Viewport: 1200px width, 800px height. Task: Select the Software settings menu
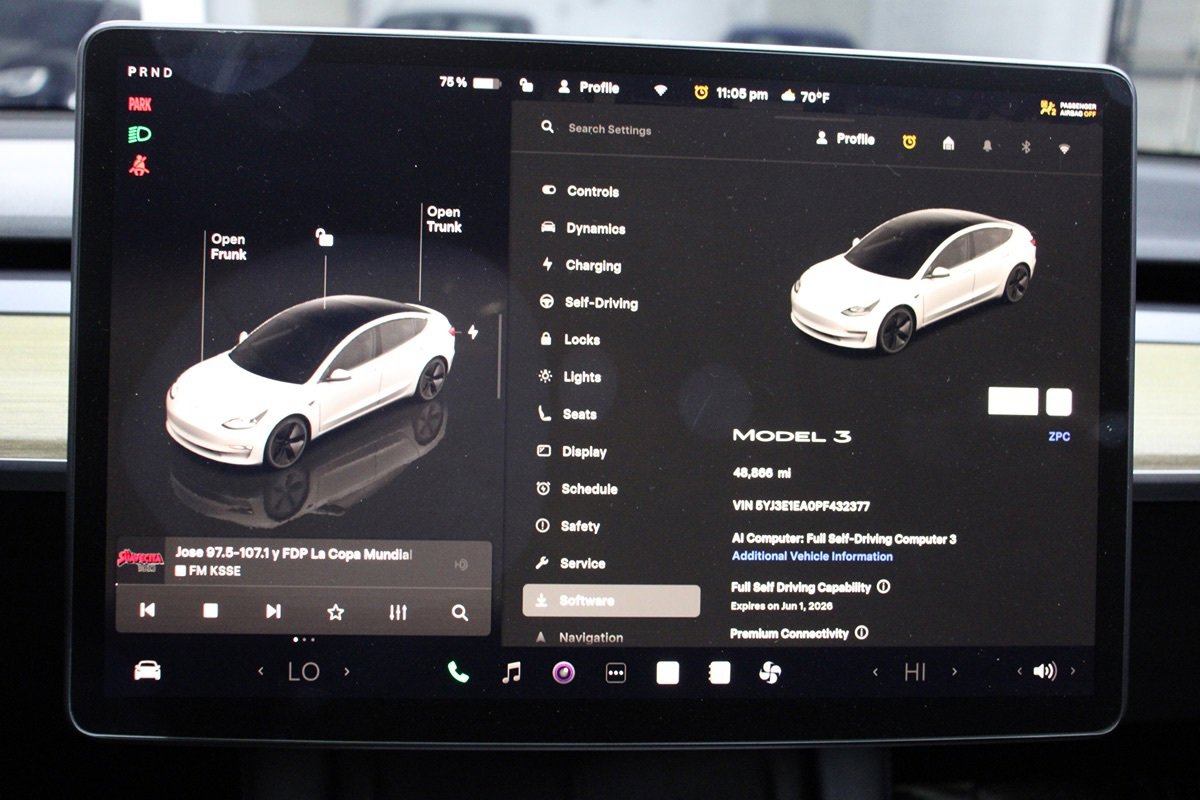tap(611, 601)
